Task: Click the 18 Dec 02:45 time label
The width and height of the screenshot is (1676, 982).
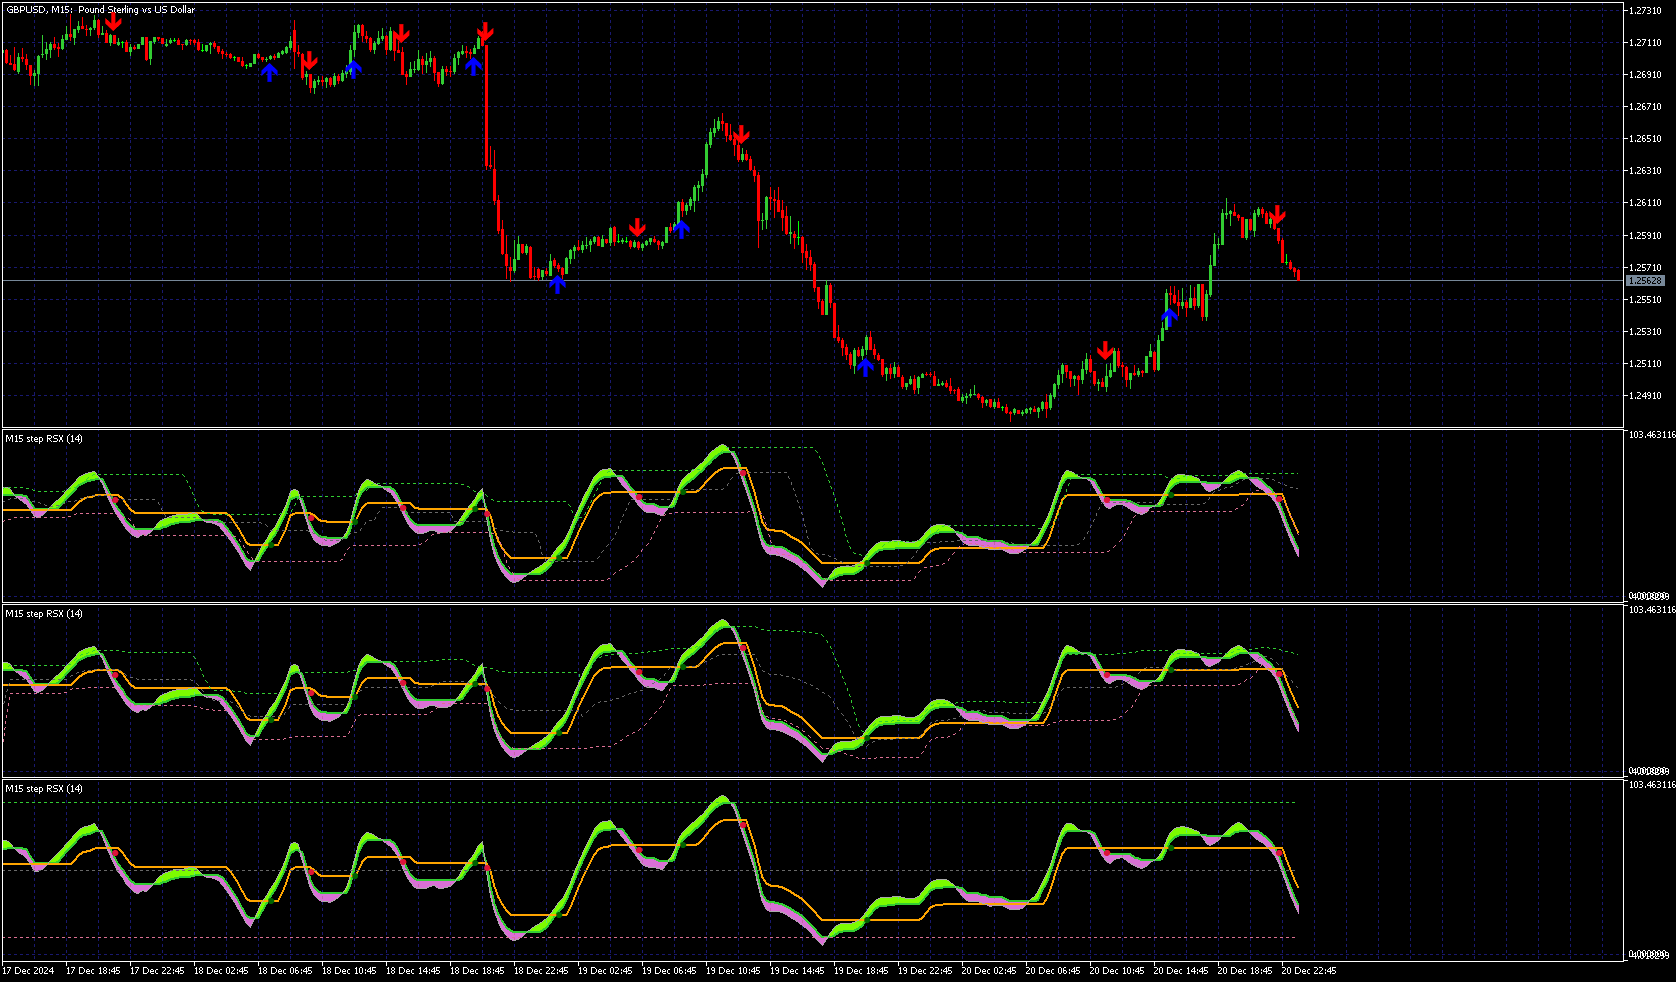Action: point(221,970)
